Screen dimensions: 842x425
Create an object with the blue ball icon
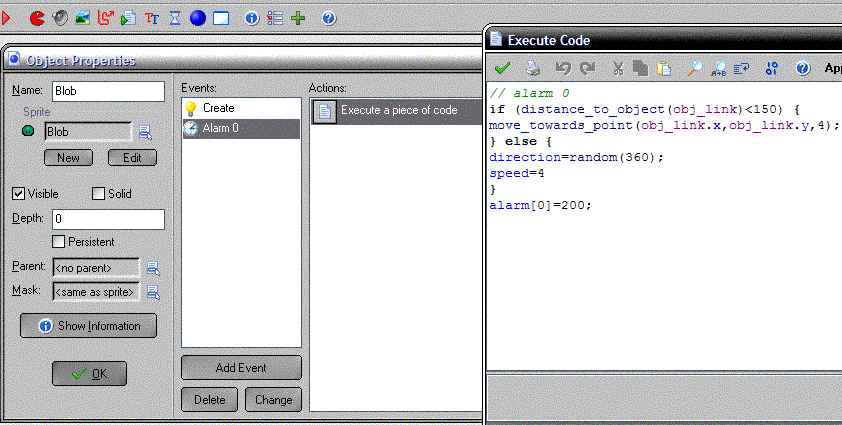pyautogui.click(x=198, y=18)
